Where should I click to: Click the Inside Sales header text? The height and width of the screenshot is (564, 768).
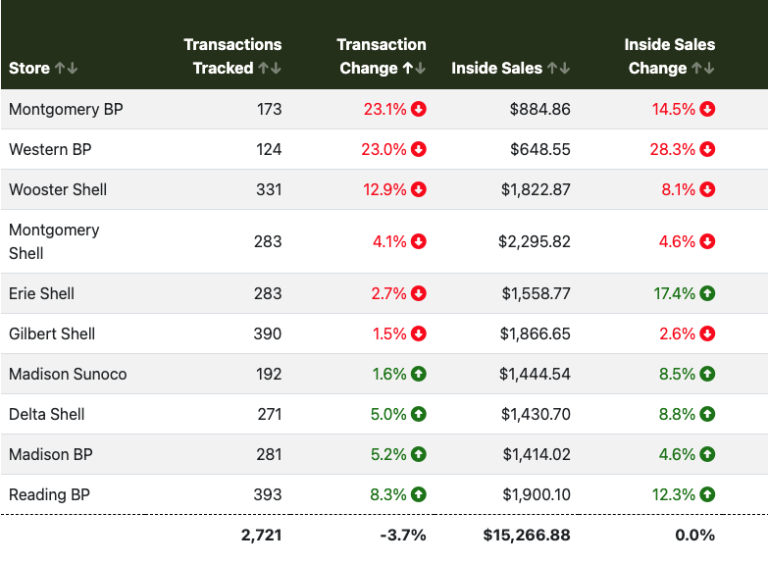pos(497,69)
